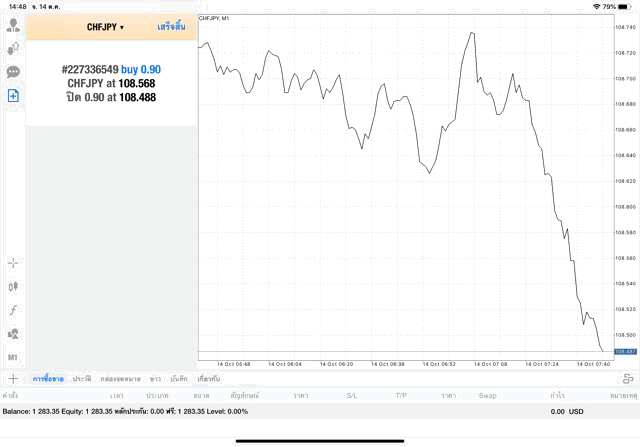Tap the new order document icon
This screenshot has width=640, height=447.
(13, 96)
